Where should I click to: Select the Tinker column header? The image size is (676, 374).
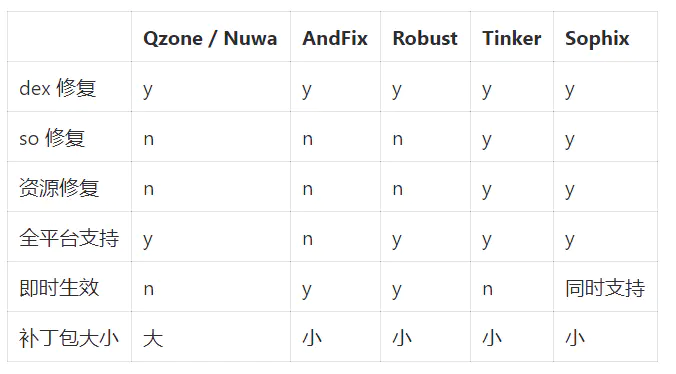click(511, 38)
